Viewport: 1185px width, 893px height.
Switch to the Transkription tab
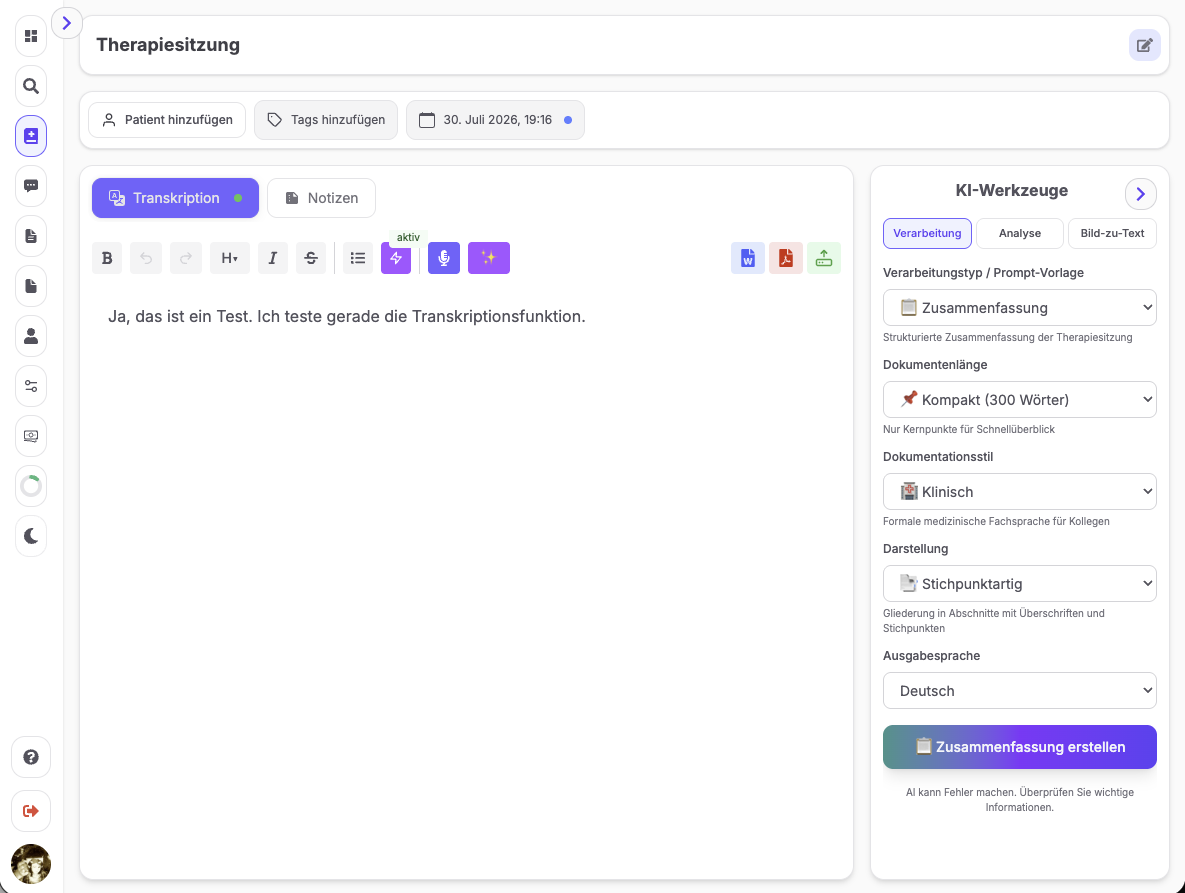pos(175,198)
